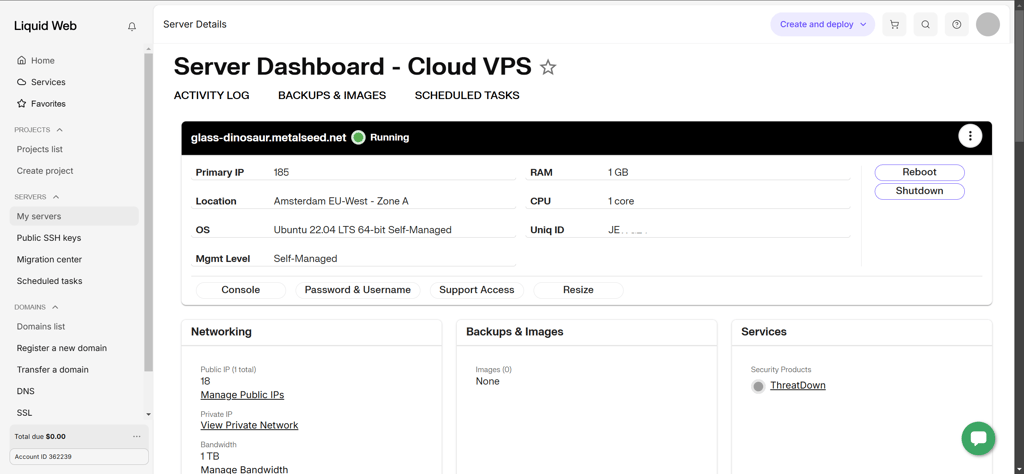Click the Self-Managed Mgmt Level value

pyautogui.click(x=306, y=259)
